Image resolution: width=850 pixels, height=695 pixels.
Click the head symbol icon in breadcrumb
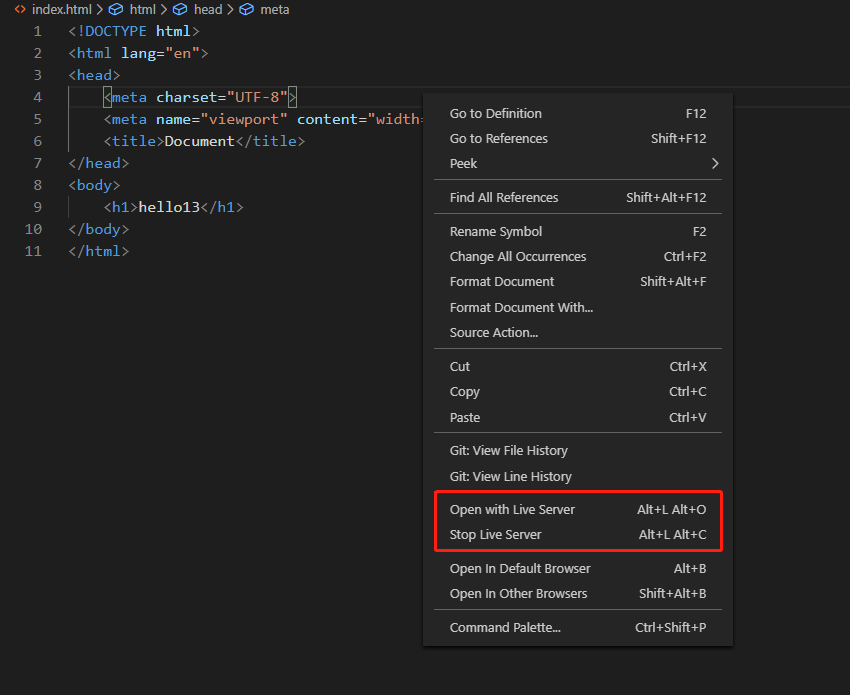(180, 9)
